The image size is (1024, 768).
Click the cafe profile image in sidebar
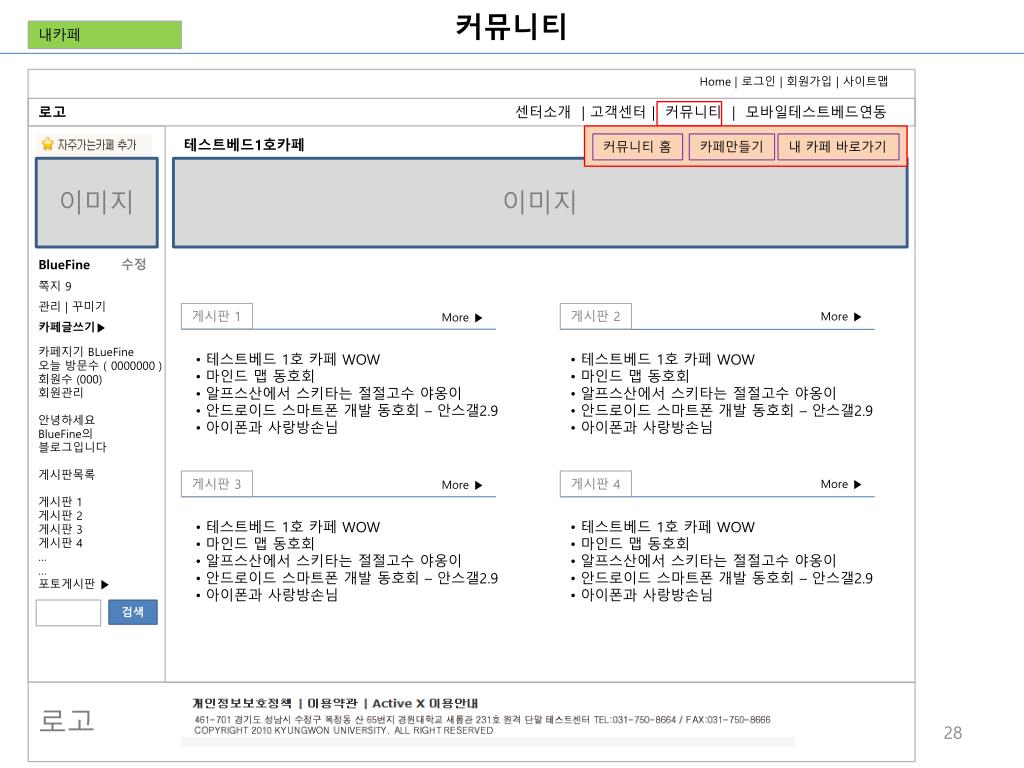point(97,202)
